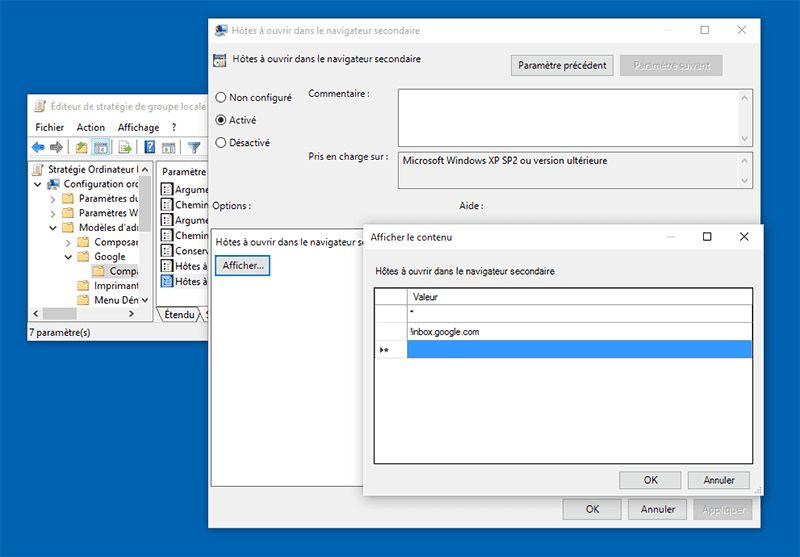The image size is (800, 557).
Task: Collapse the Google folder tree node
Action: pos(68,257)
